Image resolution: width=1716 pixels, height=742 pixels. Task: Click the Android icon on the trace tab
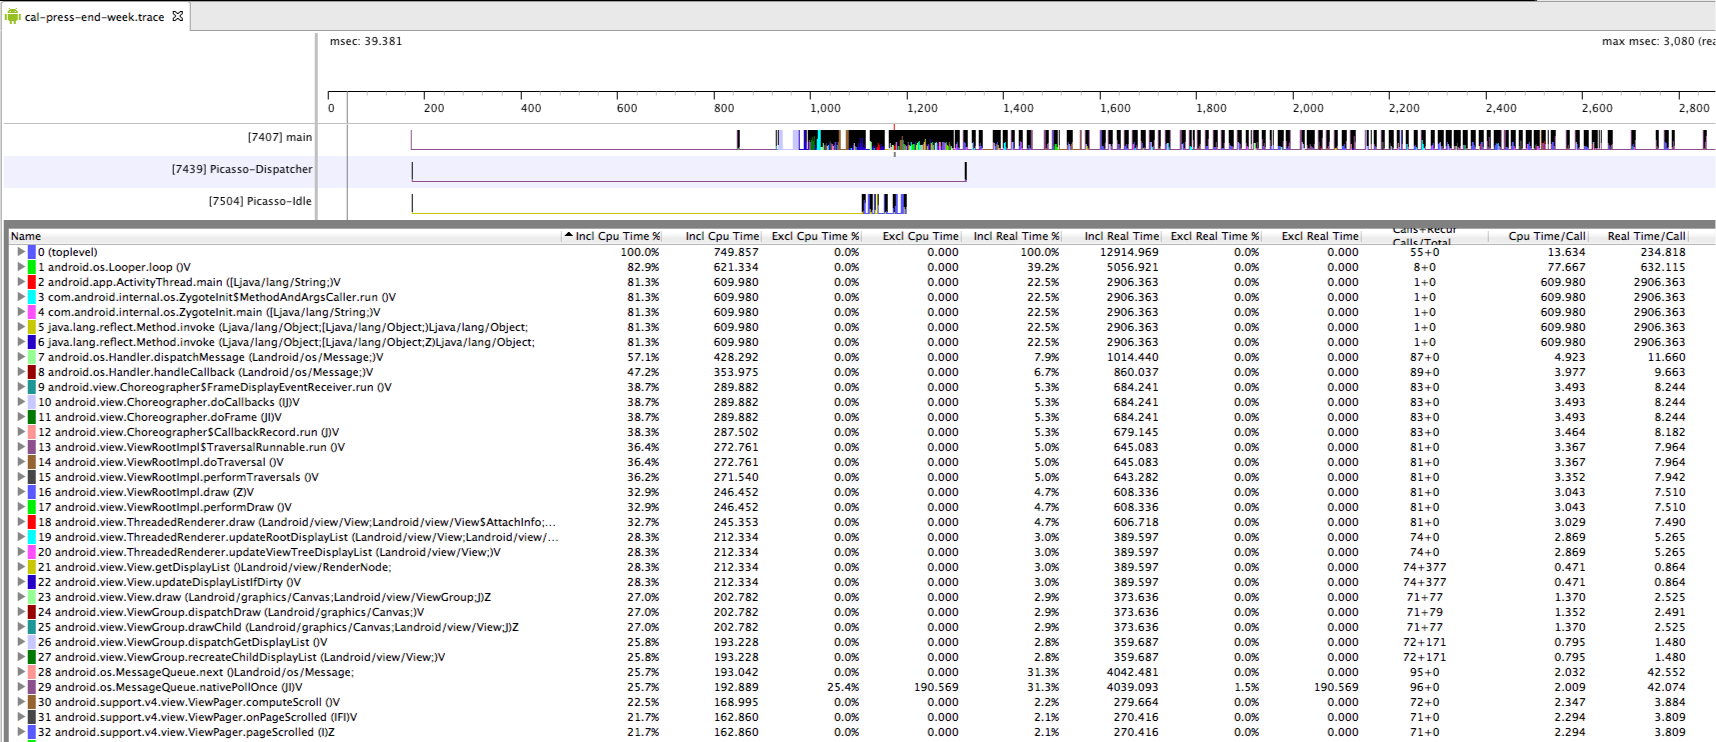(x=12, y=16)
